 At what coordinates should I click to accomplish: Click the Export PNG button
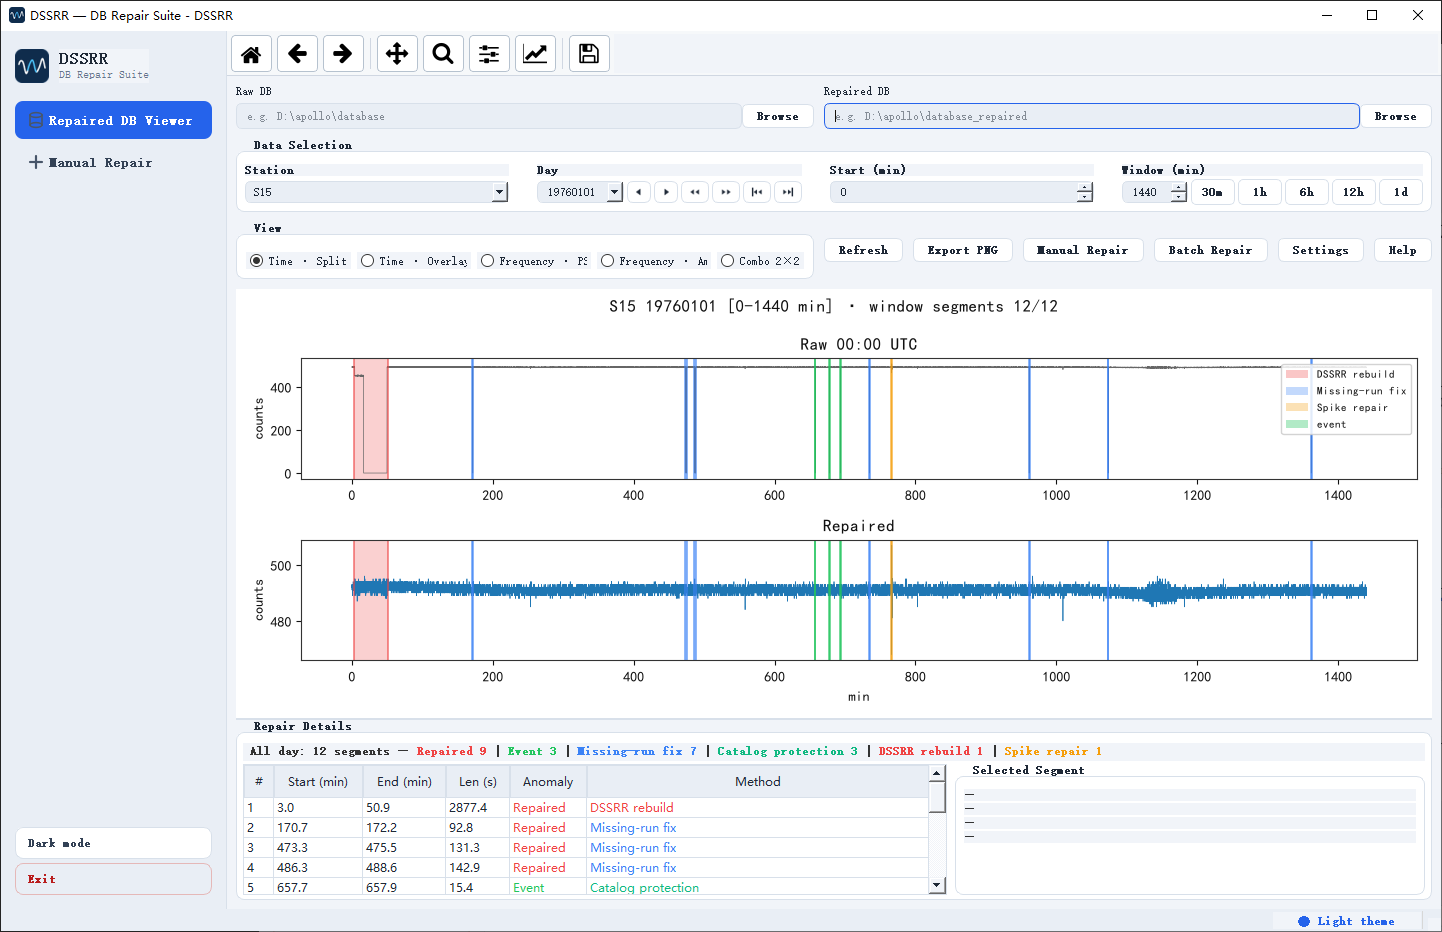point(963,250)
